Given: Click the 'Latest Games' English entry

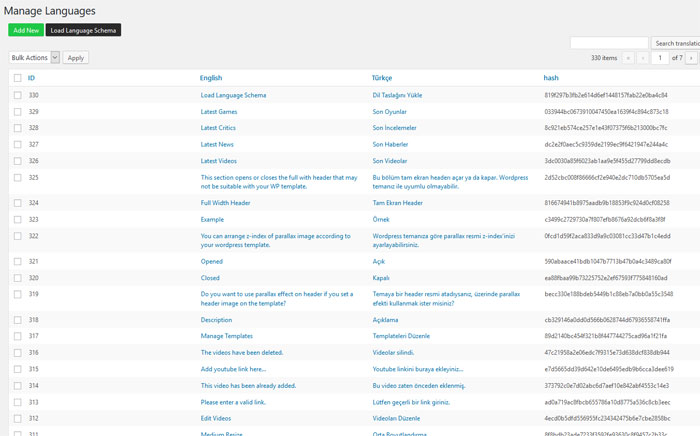Looking at the screenshot, I should coord(219,112).
